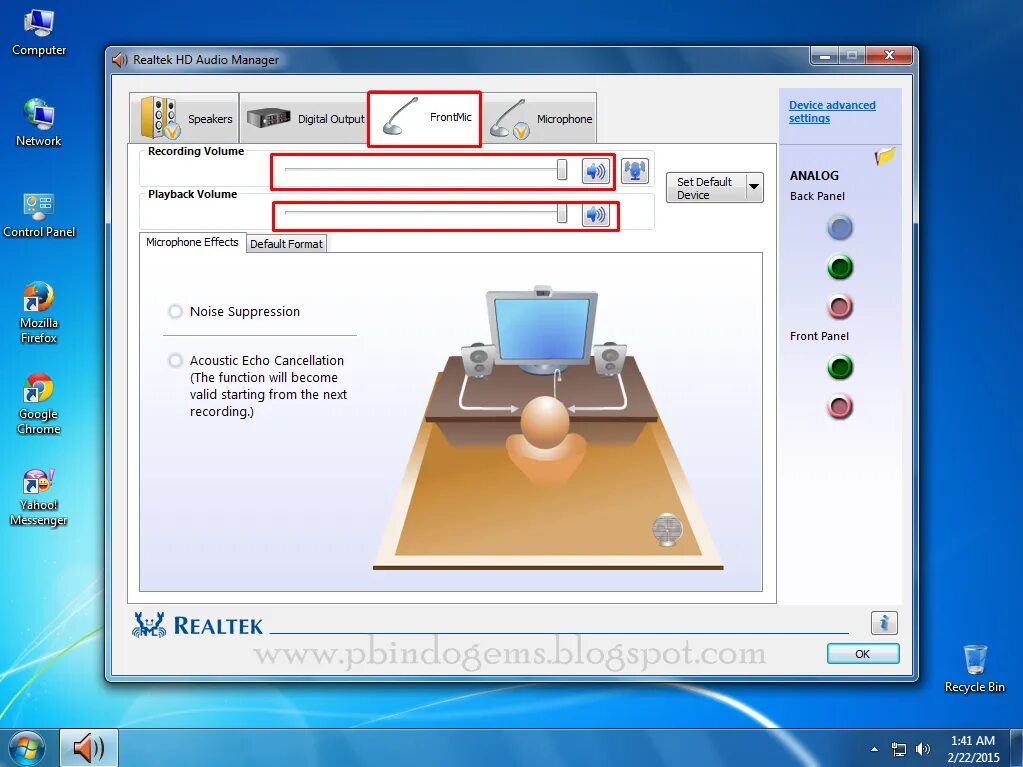Show hidden system tray icons
This screenshot has width=1023, height=767.
point(874,749)
